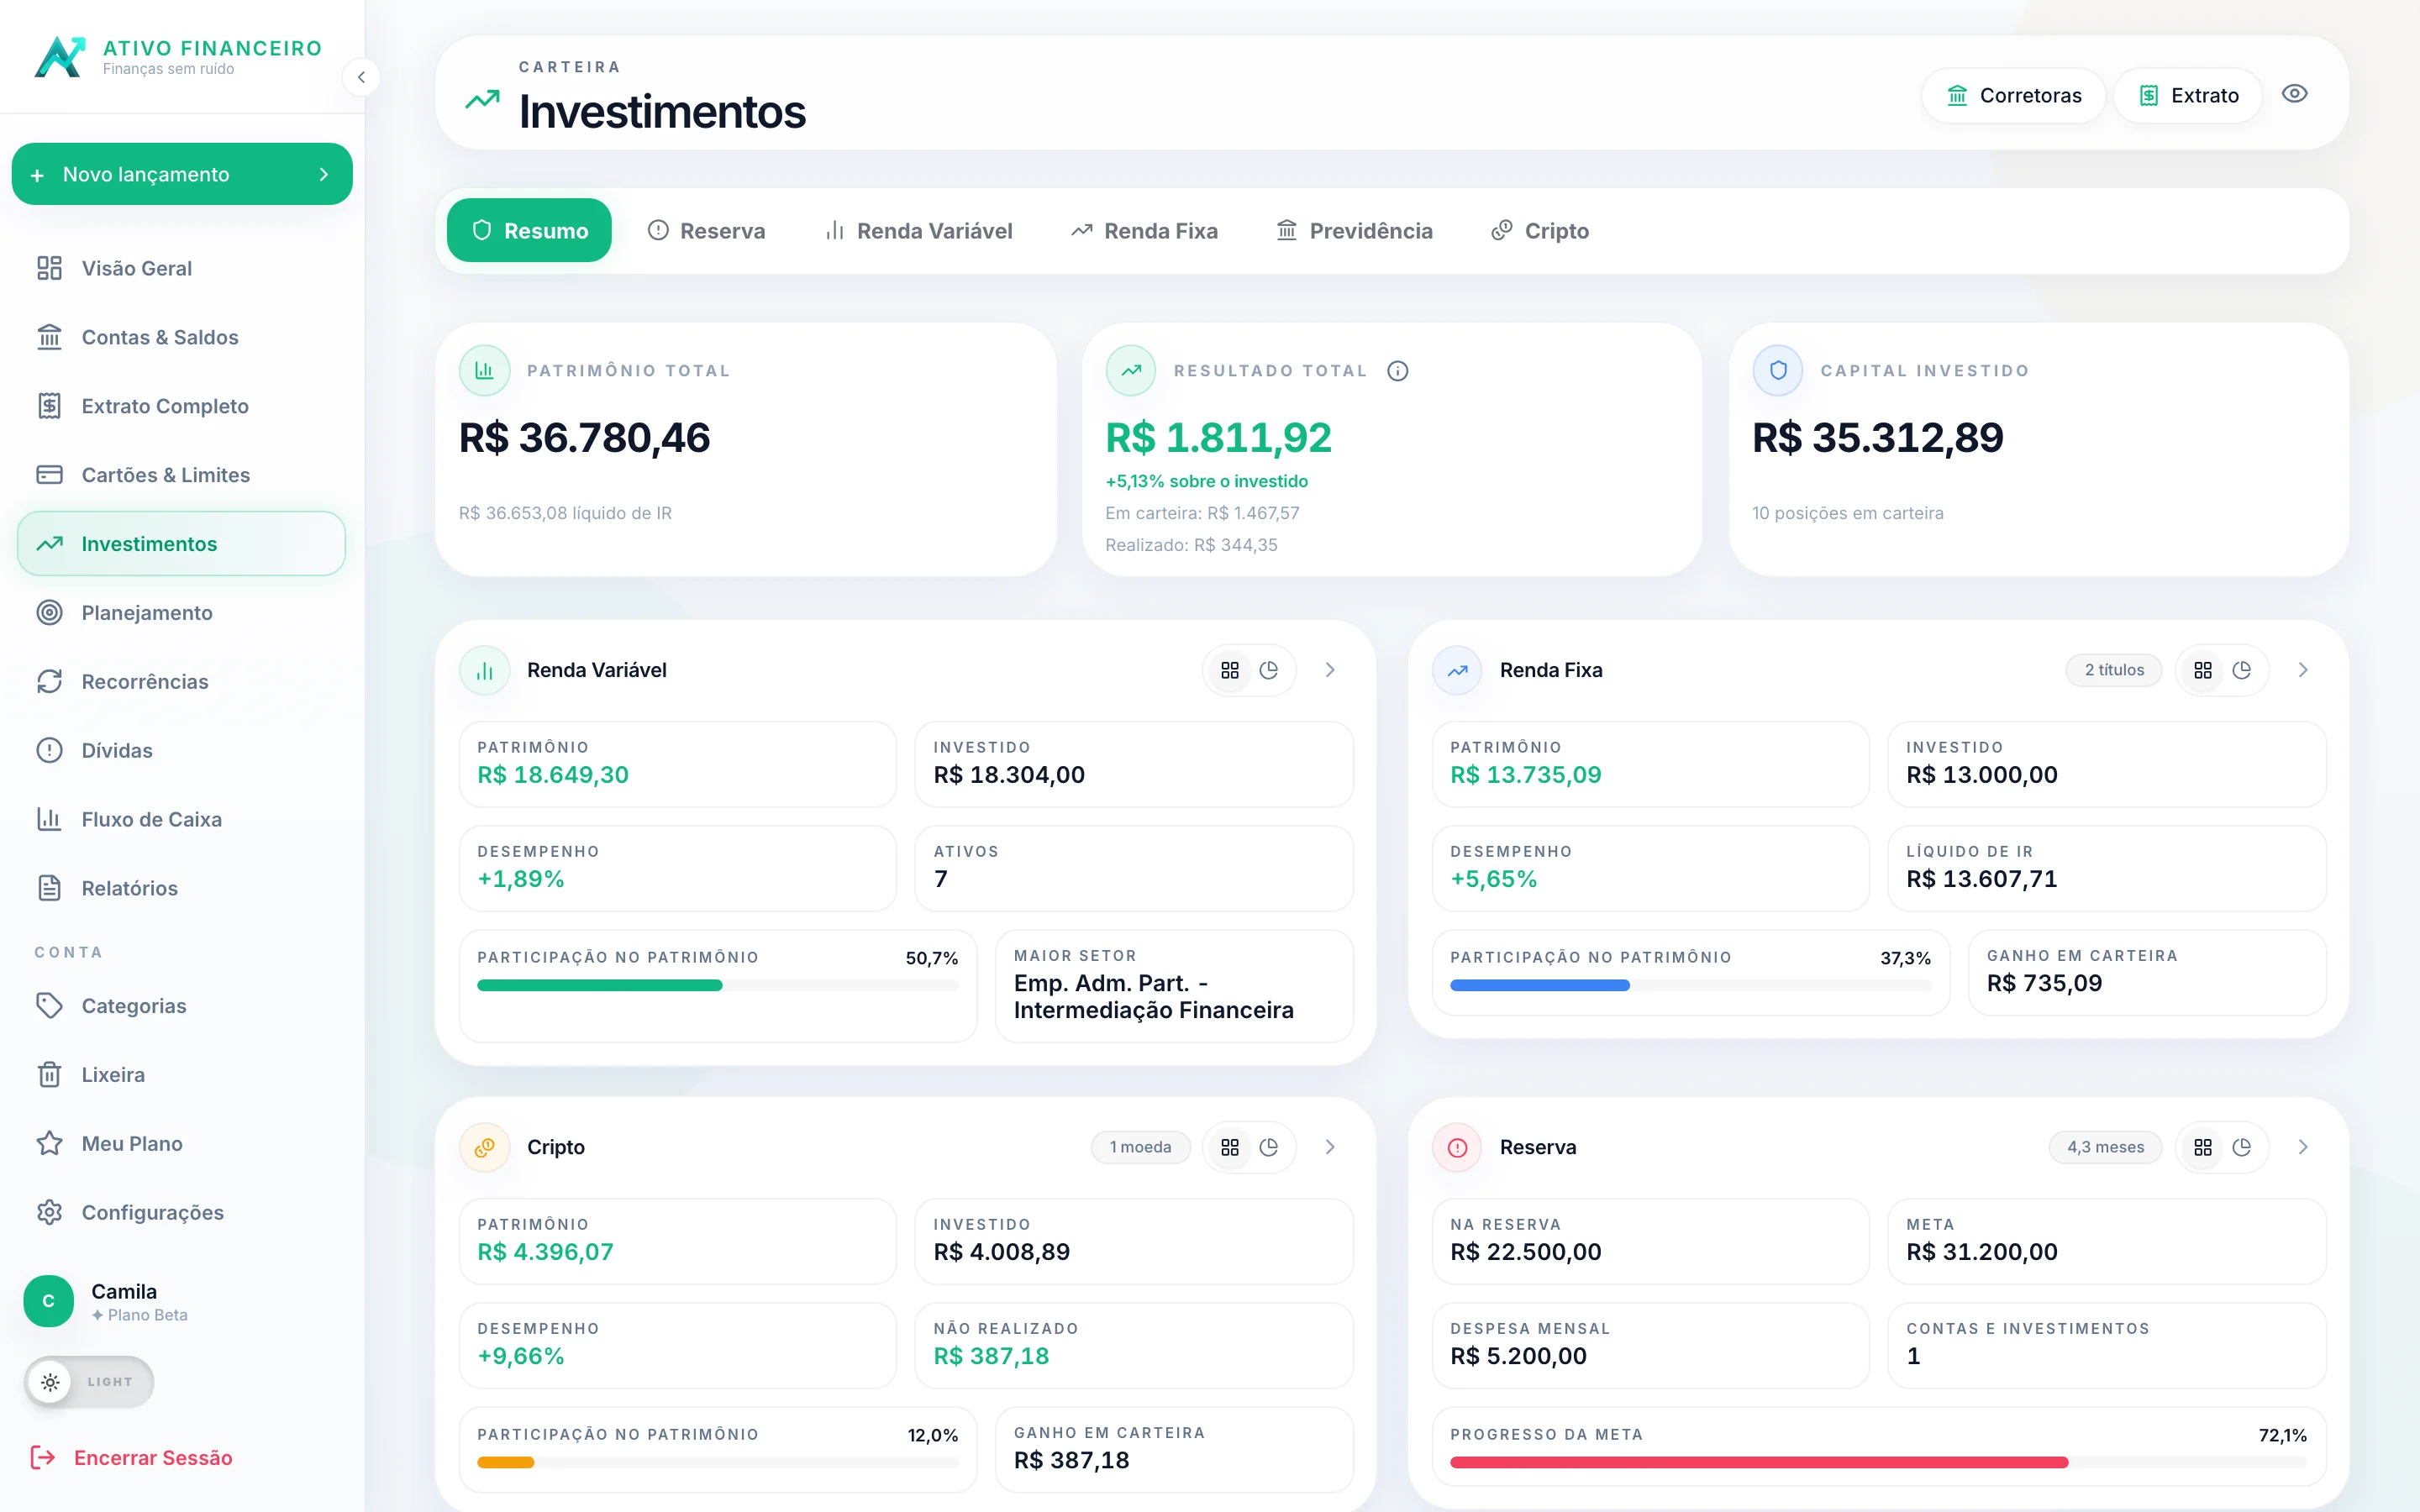This screenshot has height=1512, width=2420.
Task: Select grid view in Renda Fixa card
Action: 2203,670
